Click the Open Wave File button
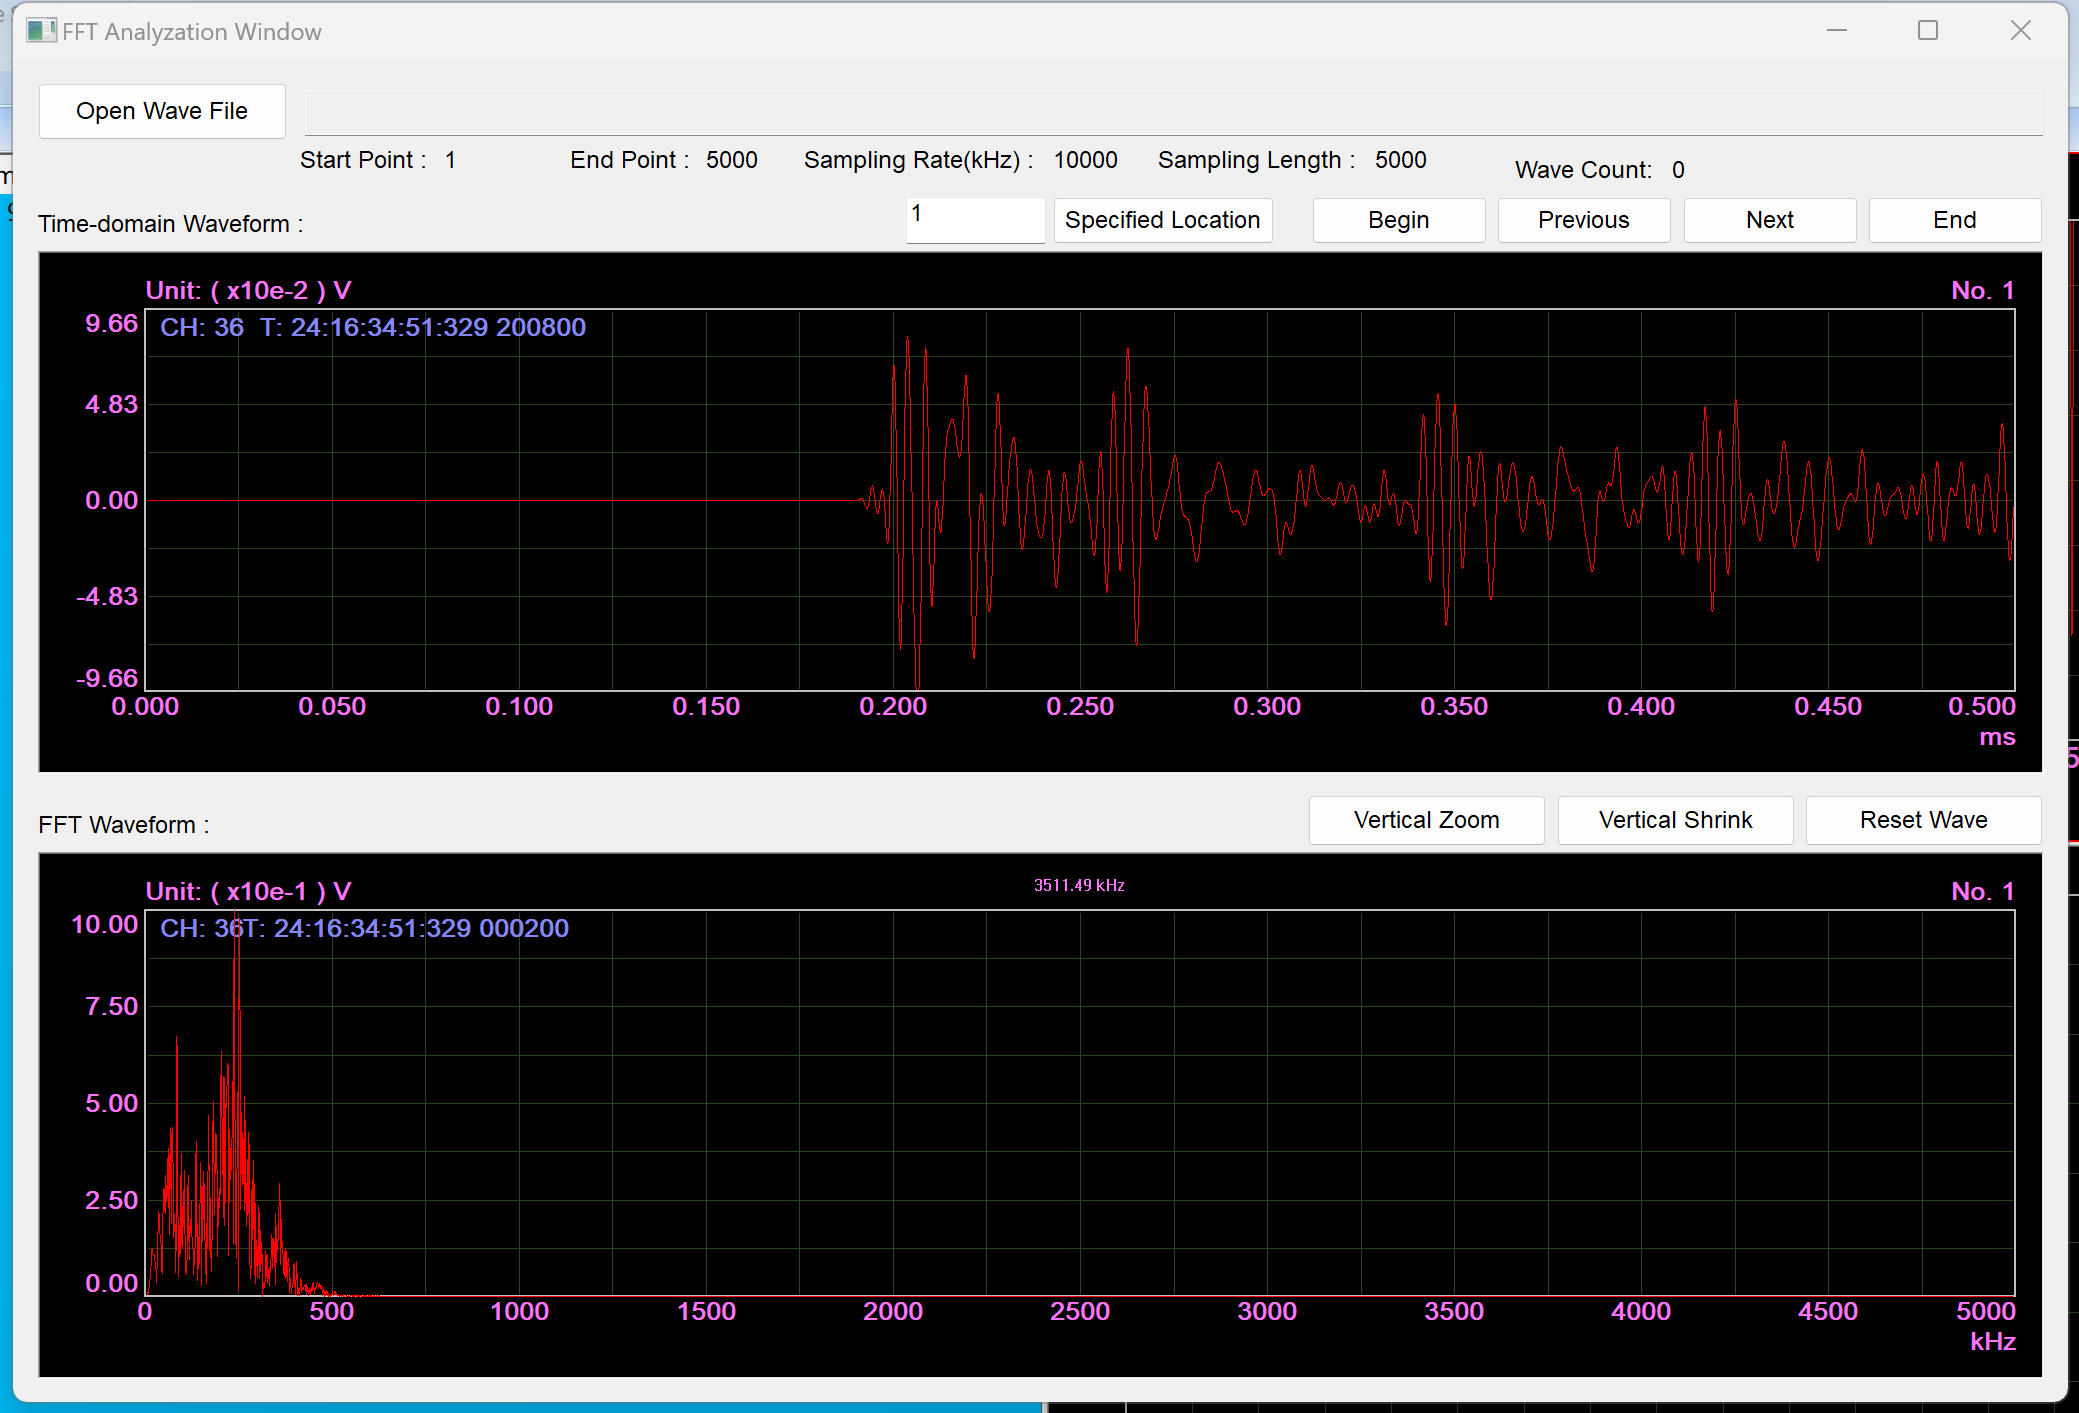The width and height of the screenshot is (2079, 1413). pos(162,111)
